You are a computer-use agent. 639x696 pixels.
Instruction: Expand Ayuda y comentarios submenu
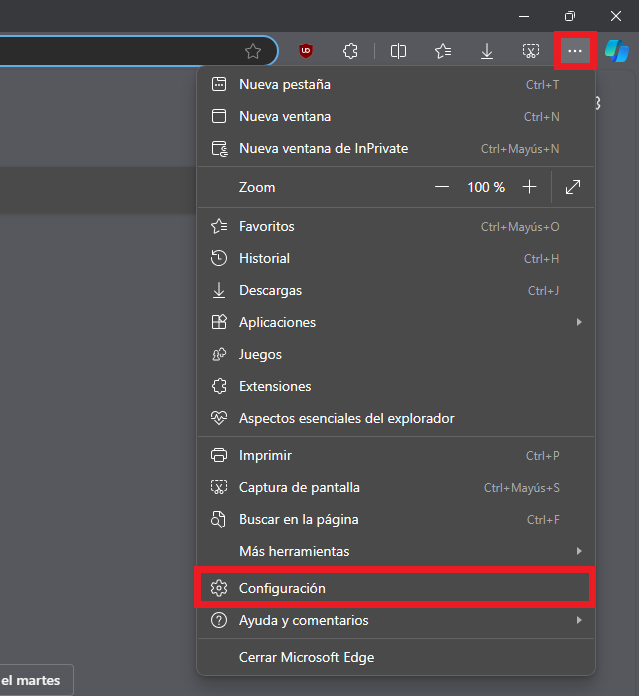click(x=396, y=620)
